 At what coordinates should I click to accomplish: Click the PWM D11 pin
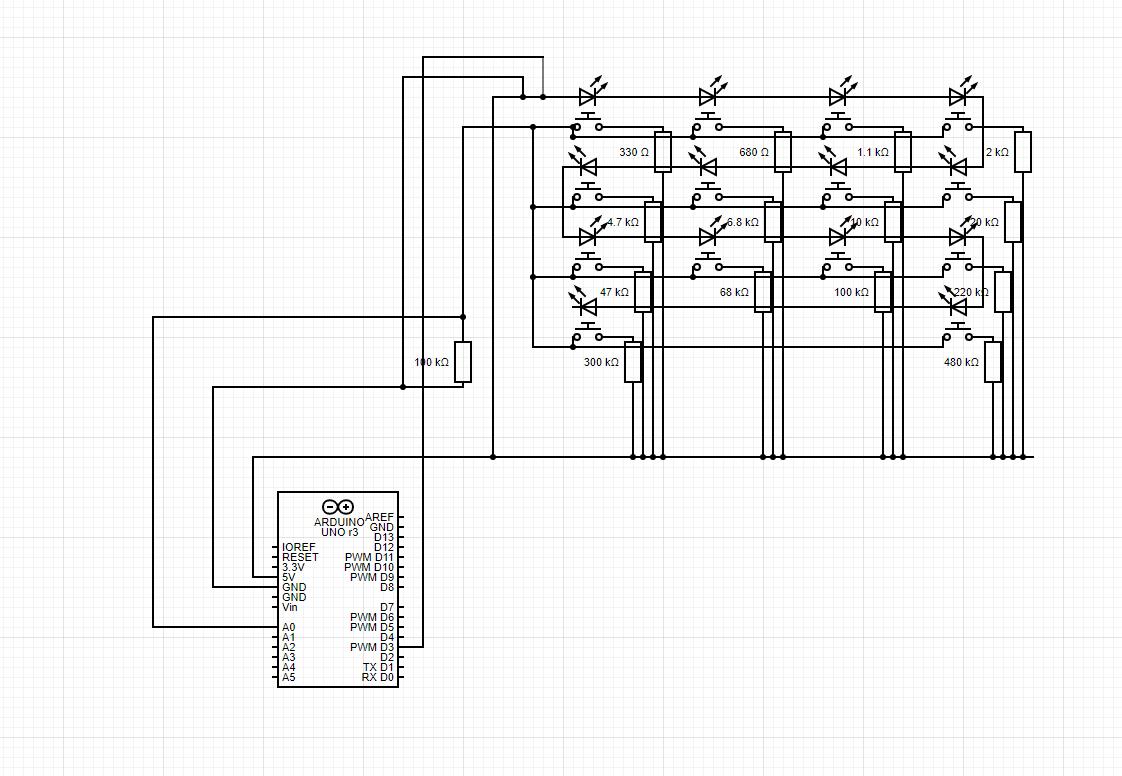pos(369,557)
